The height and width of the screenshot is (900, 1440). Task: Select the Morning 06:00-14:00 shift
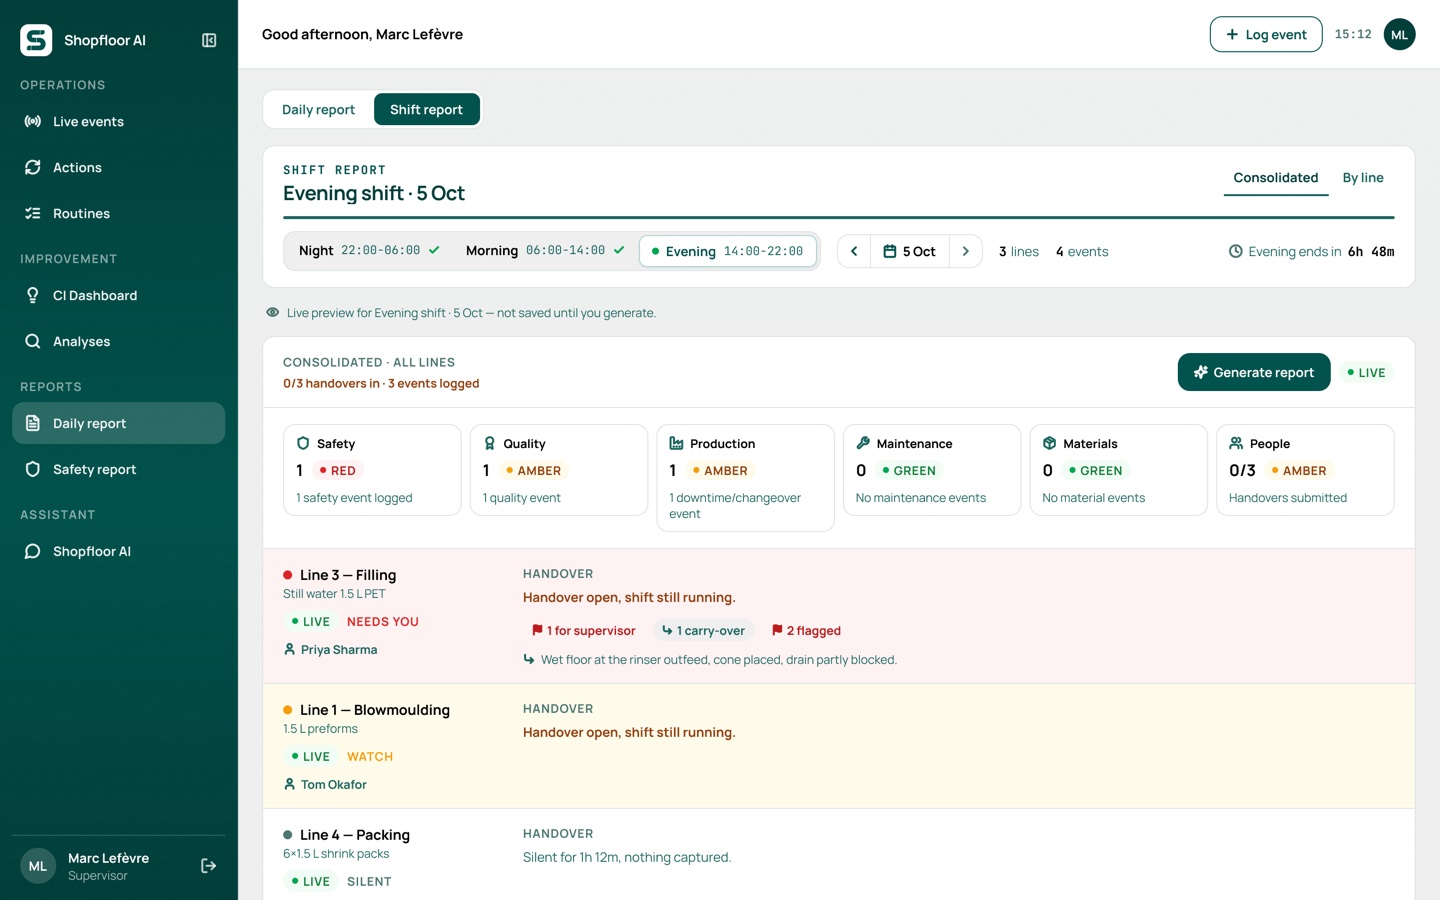click(x=545, y=251)
